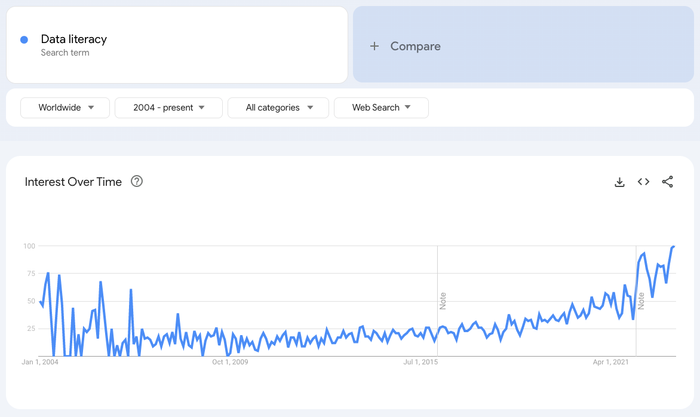Select the Jan 1, 2004 axis label

pos(40,362)
